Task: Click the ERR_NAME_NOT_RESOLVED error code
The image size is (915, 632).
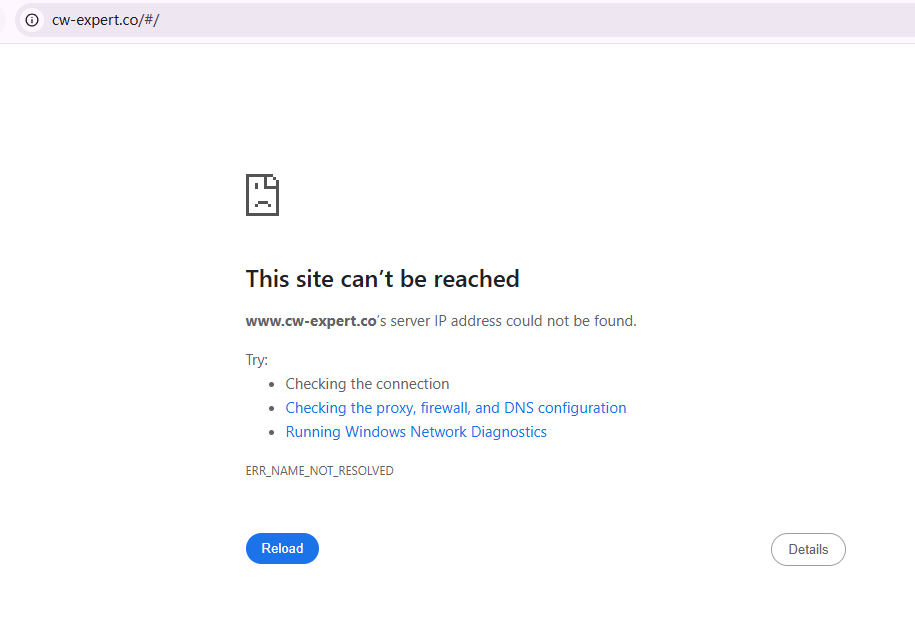Action: tap(319, 471)
